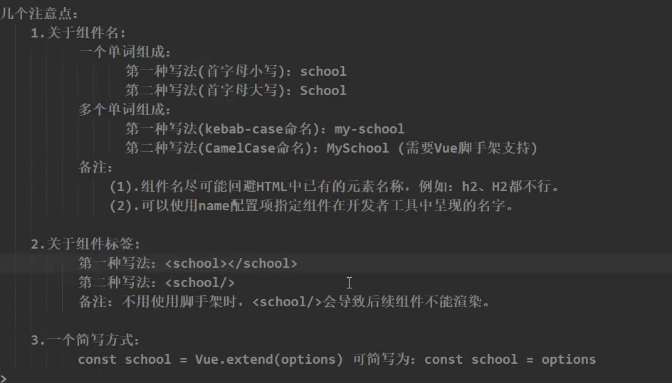
Task: Click the note line mentioning 'h2、H2都不行'
Action: pos(335,186)
